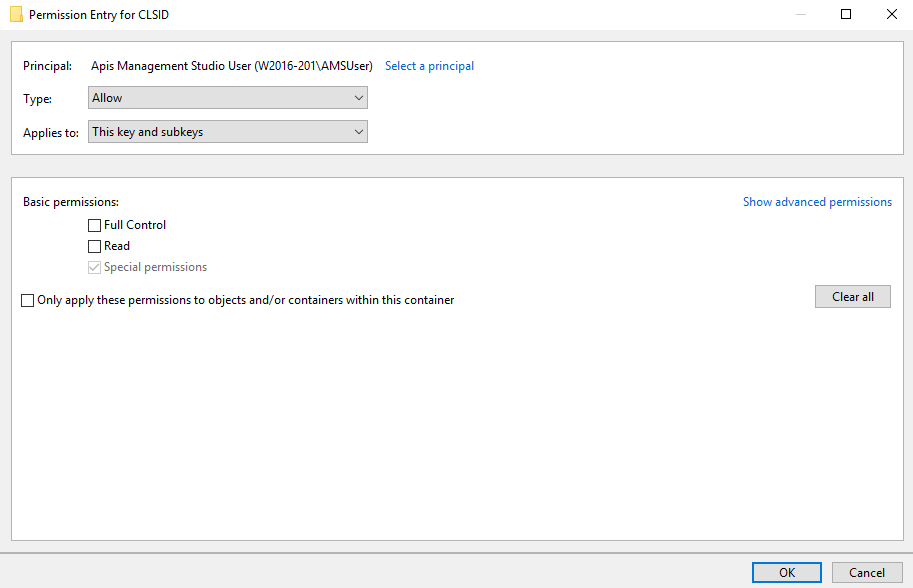This screenshot has height=588, width=913.
Task: Expand the Applies to dropdown list
Action: tap(228, 132)
